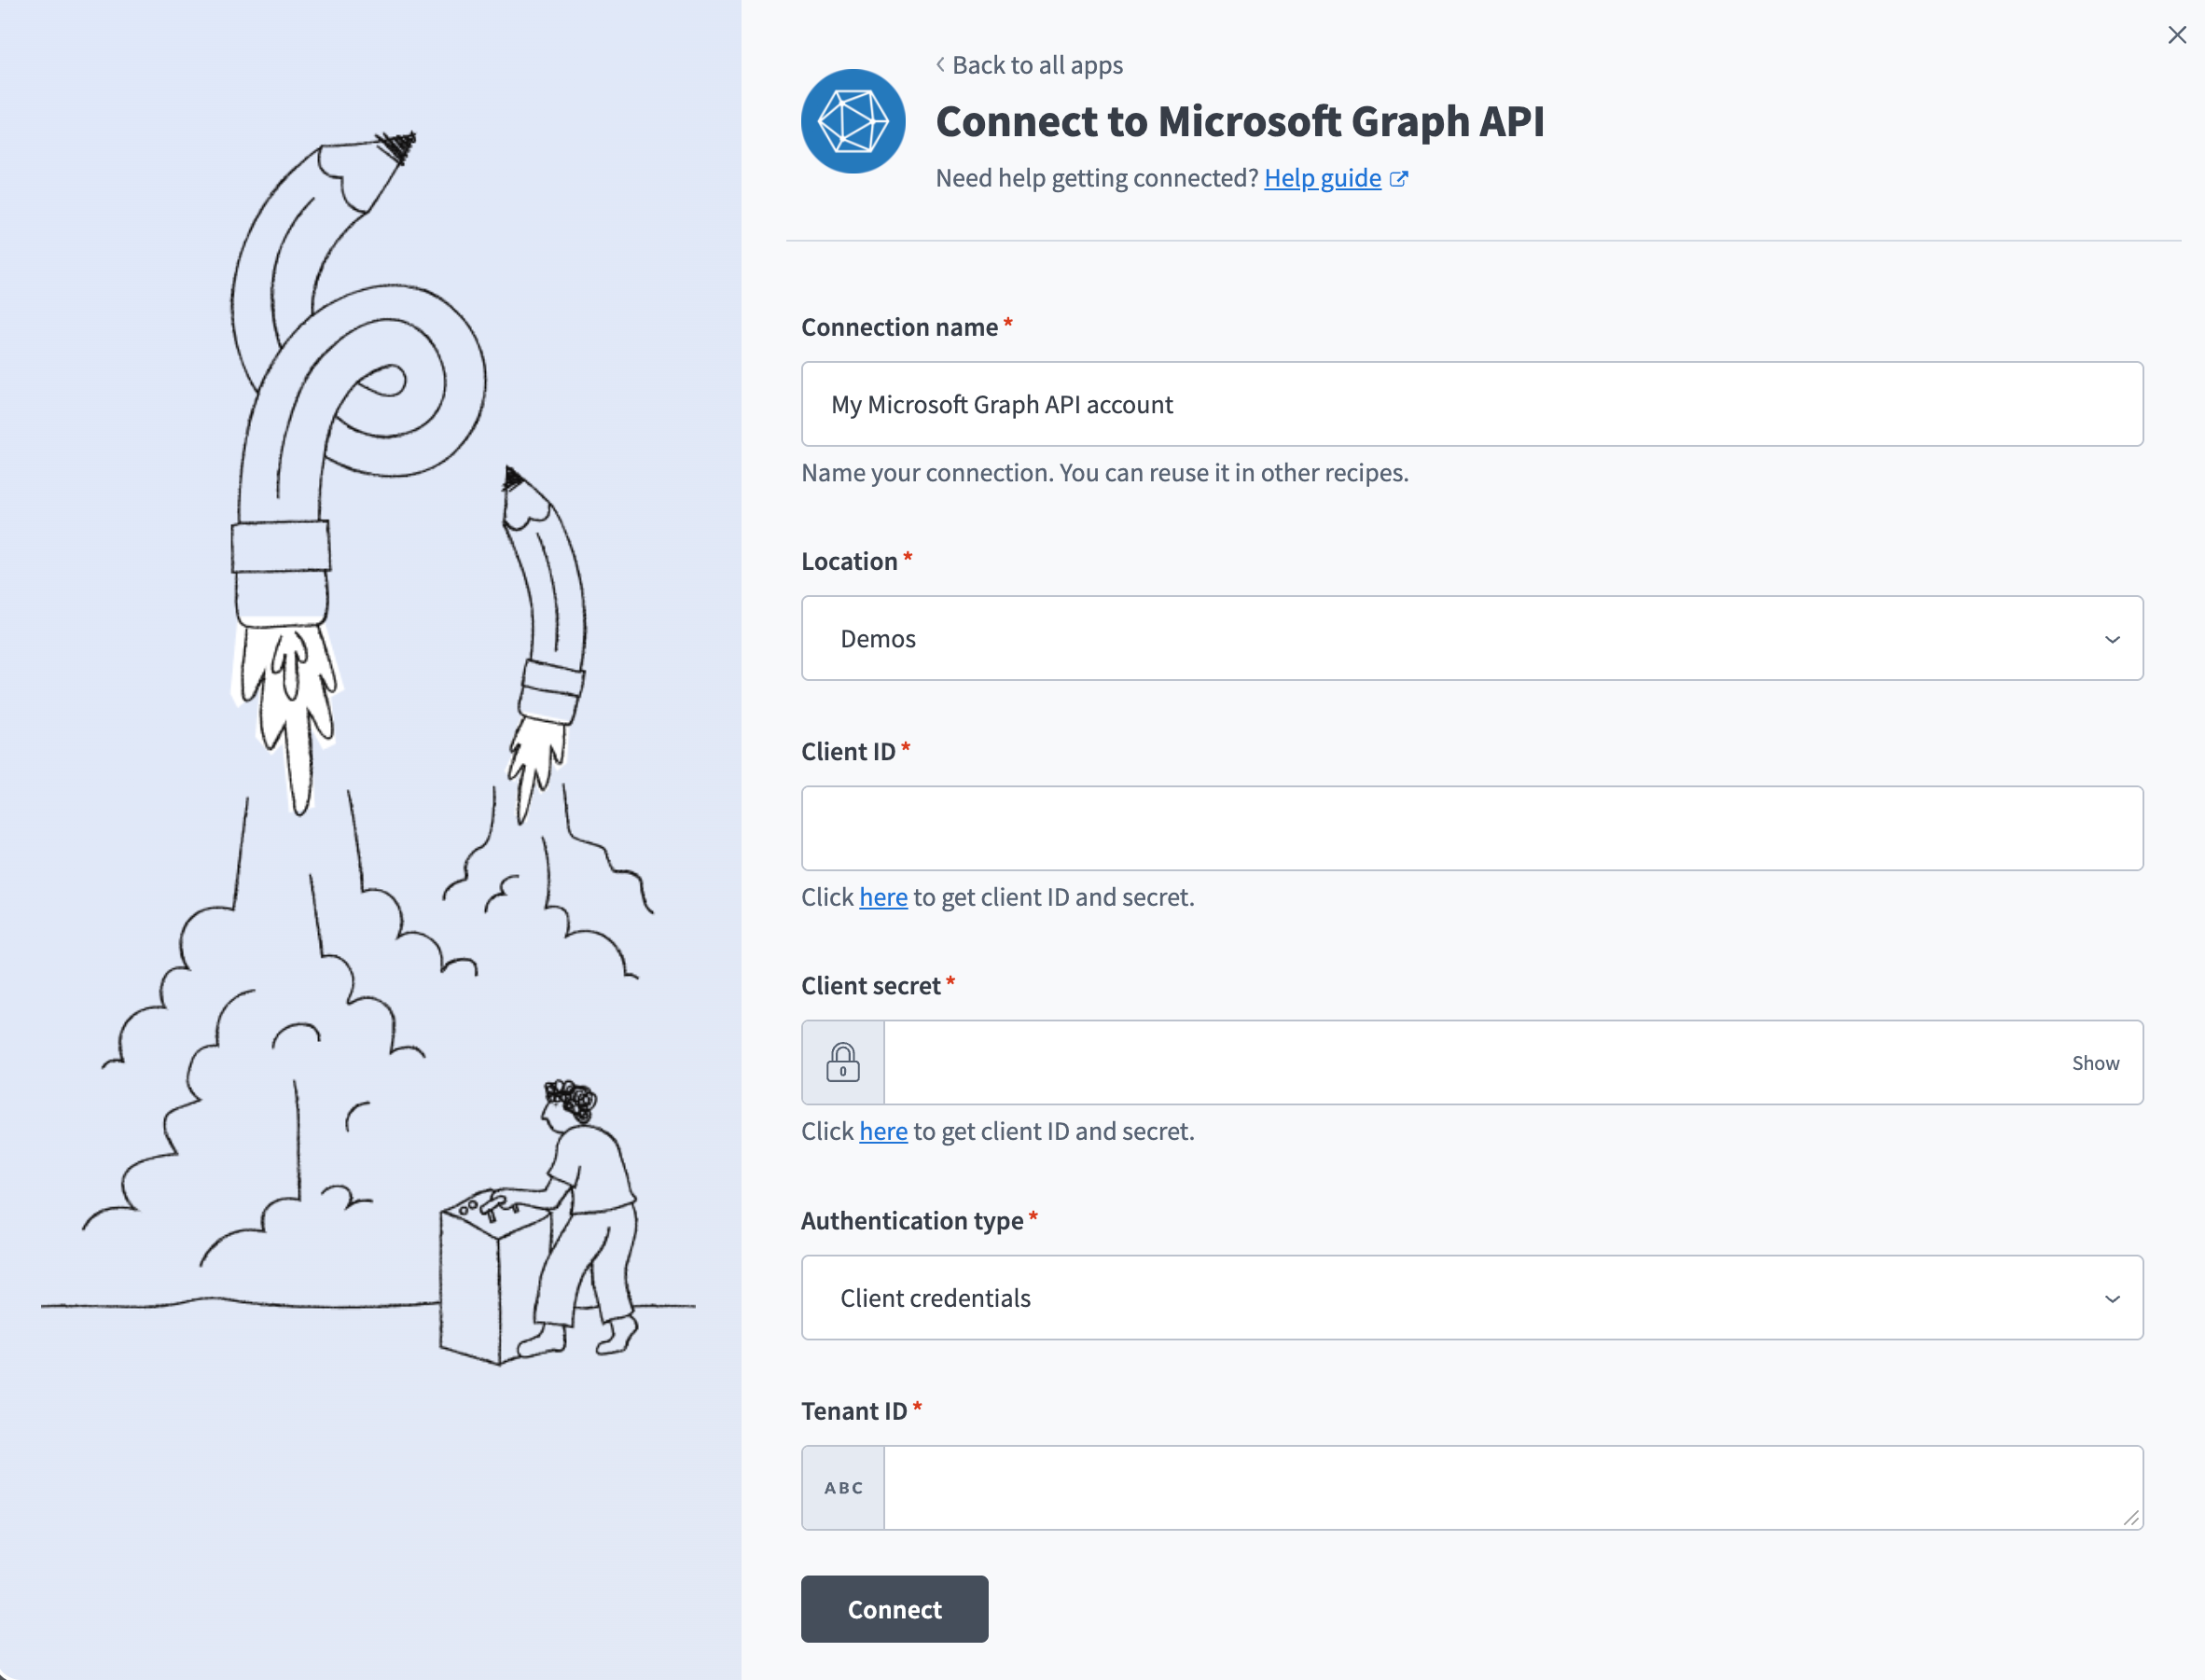Open the Help guide link
The image size is (2205, 1680).
click(1322, 178)
